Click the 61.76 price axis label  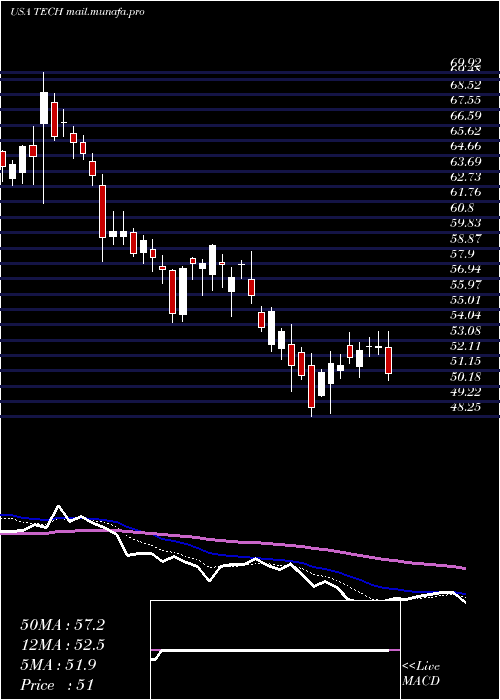pyautogui.click(x=465, y=192)
